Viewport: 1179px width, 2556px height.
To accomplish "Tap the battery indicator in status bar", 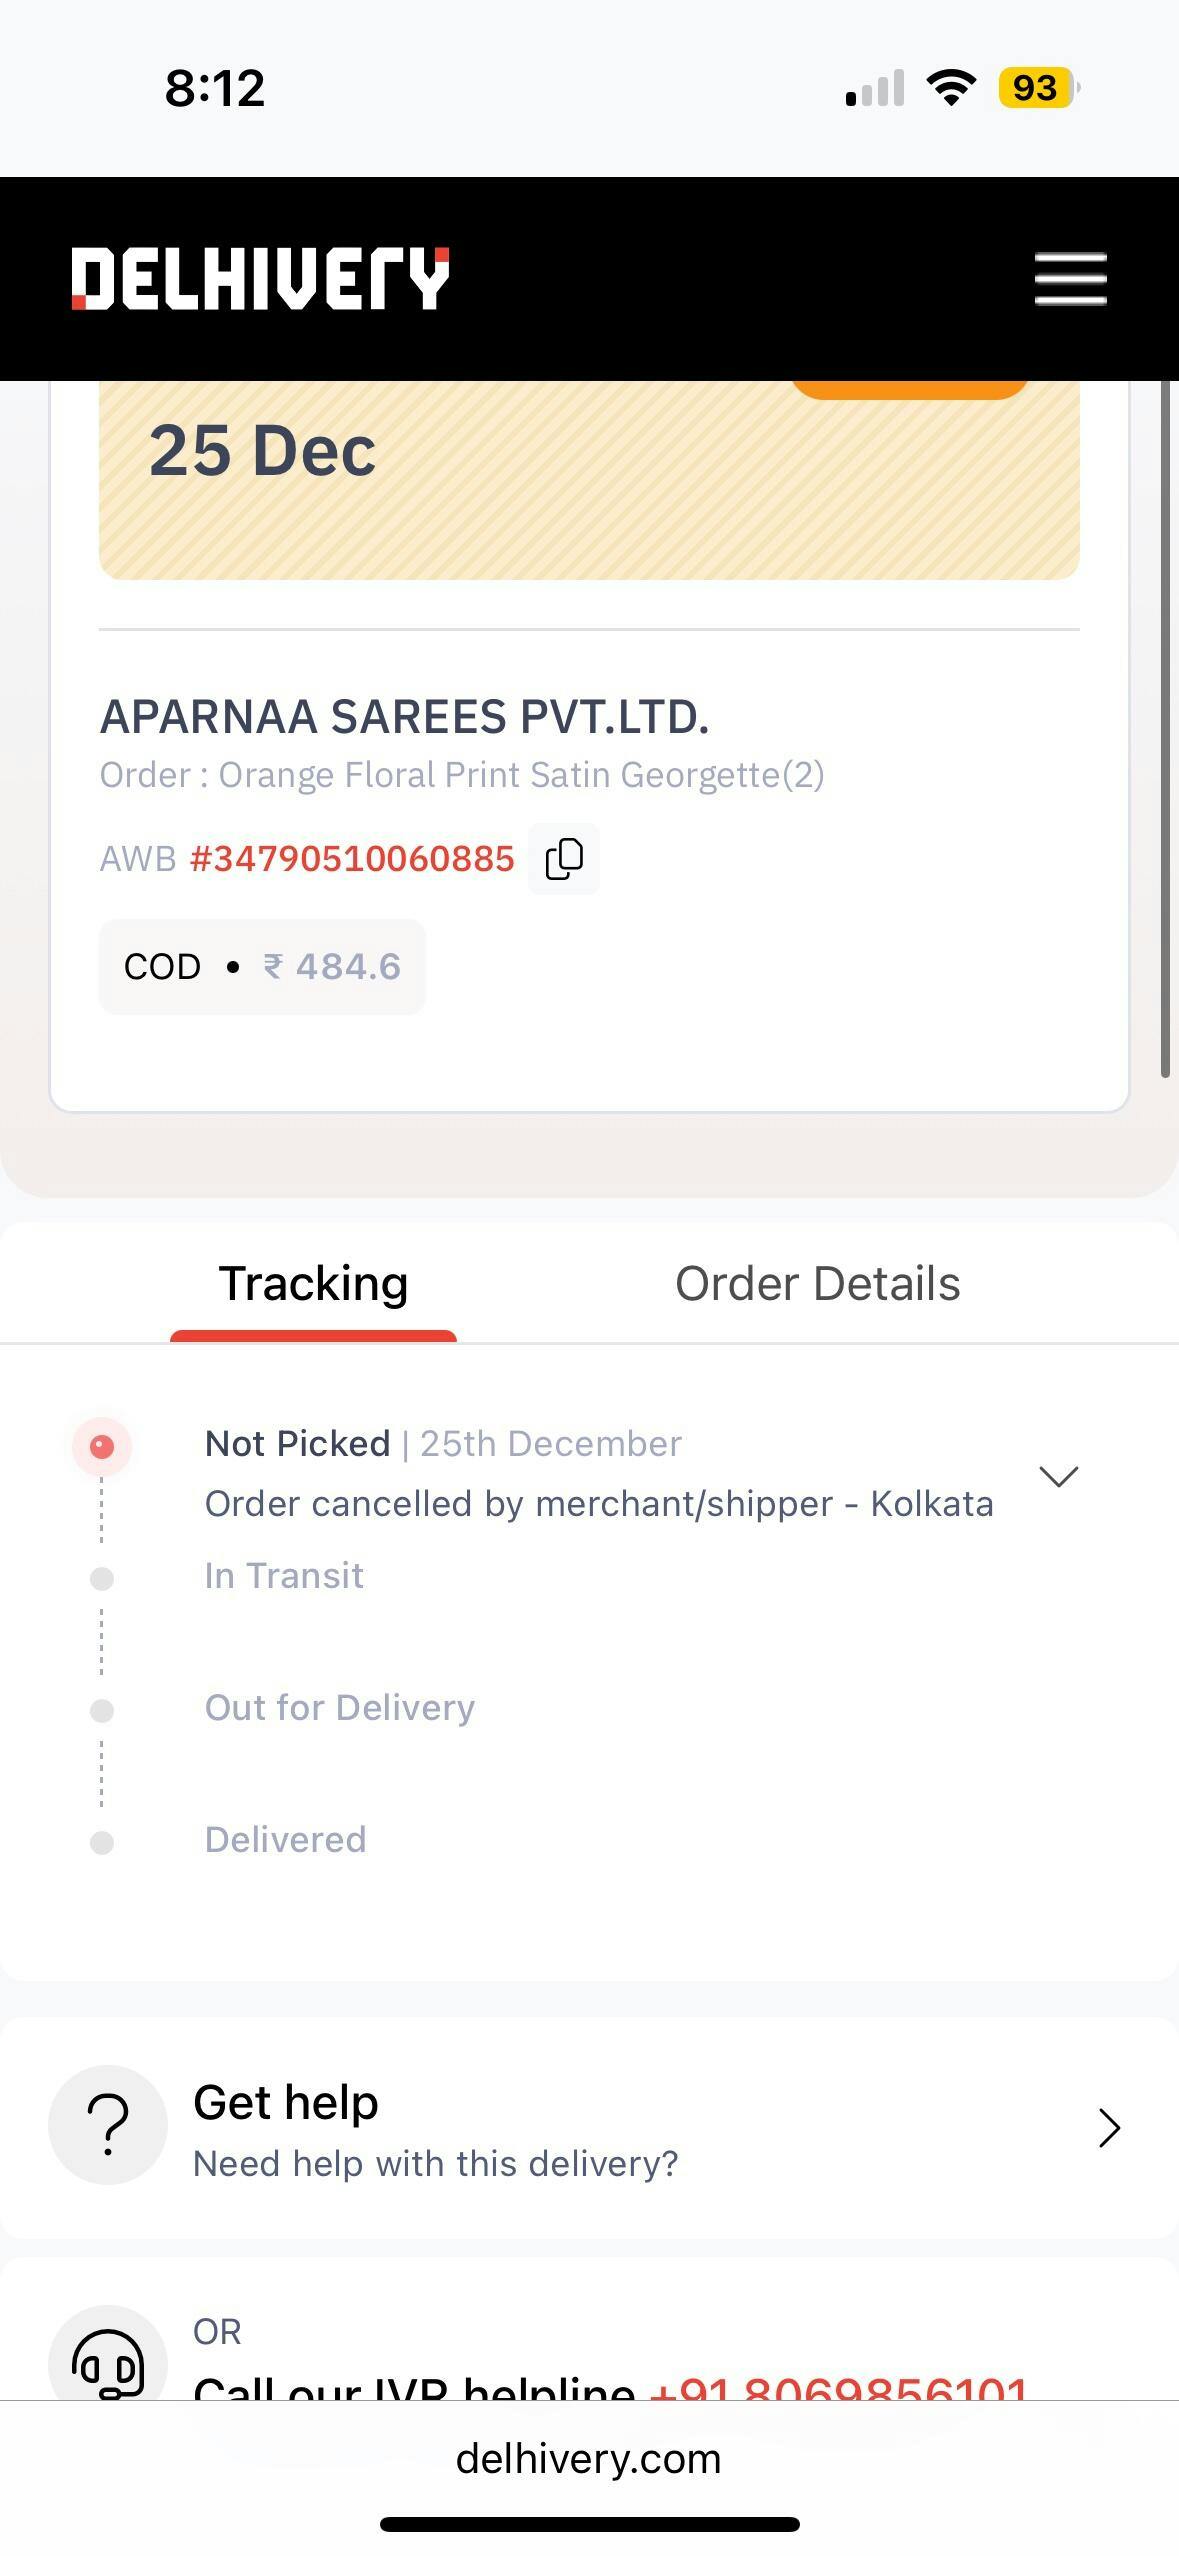I will coord(1037,88).
